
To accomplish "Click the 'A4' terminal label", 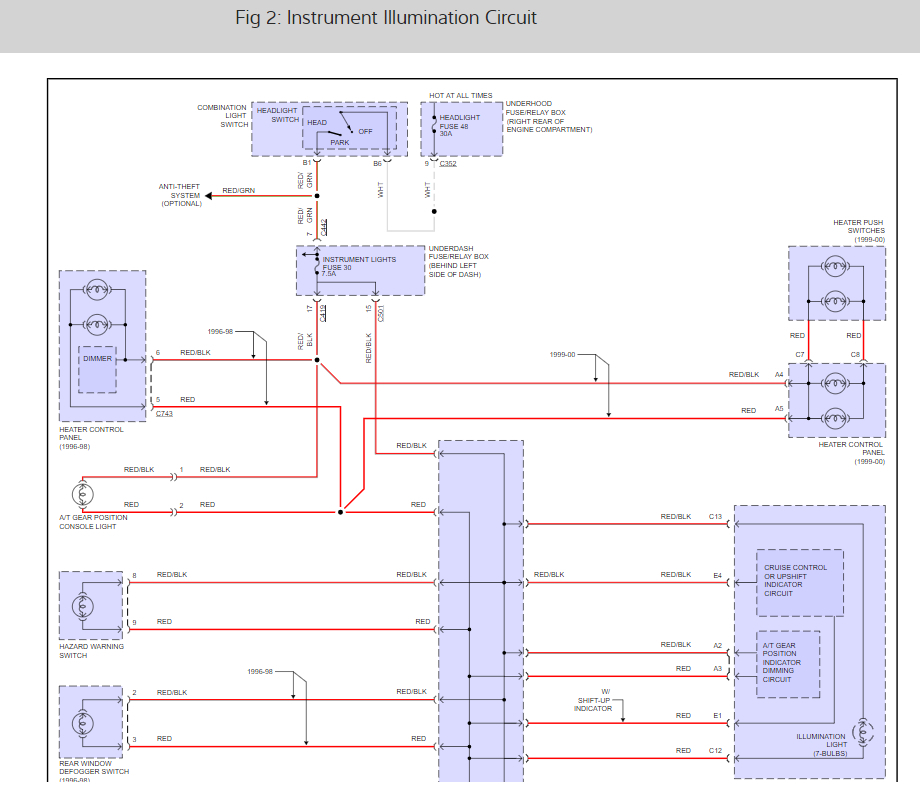I will click(779, 374).
